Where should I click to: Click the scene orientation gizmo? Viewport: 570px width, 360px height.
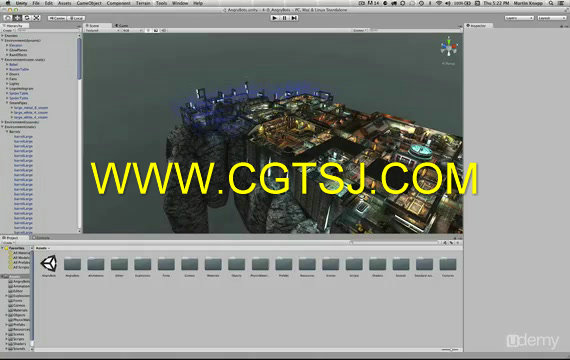(x=449, y=47)
